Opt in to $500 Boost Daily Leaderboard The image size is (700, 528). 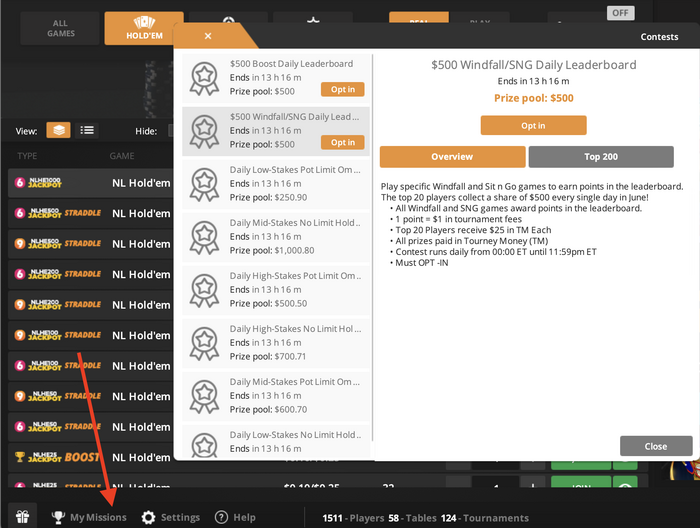342,89
